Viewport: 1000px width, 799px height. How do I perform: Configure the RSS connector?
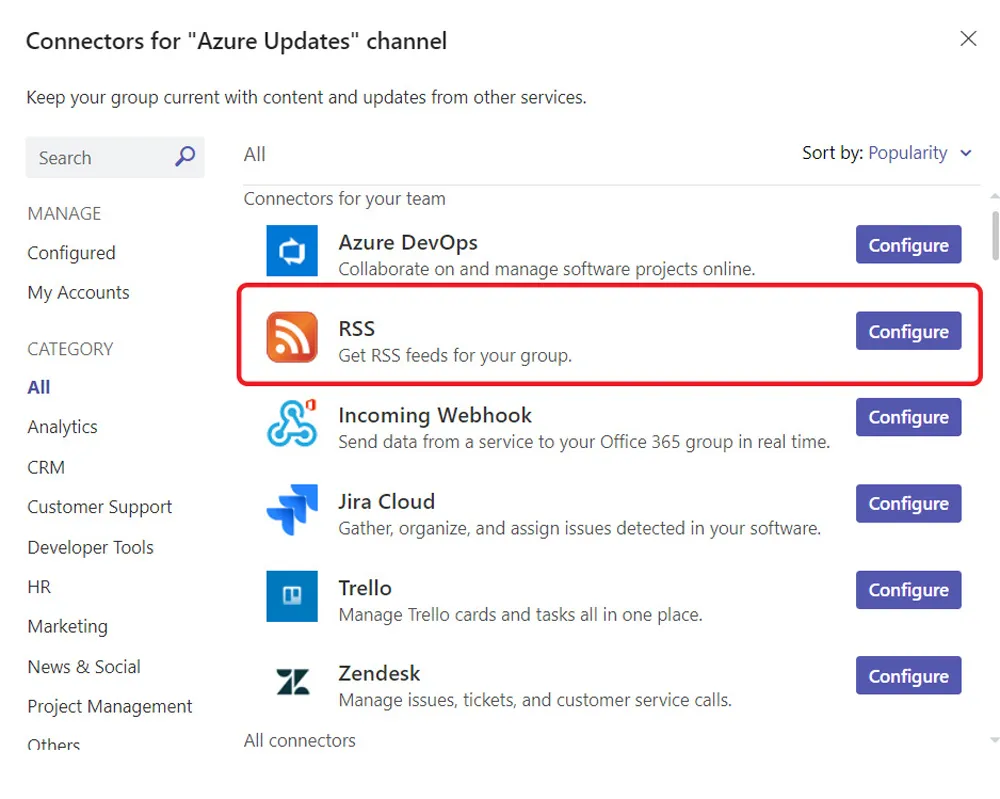pyautogui.click(x=908, y=330)
